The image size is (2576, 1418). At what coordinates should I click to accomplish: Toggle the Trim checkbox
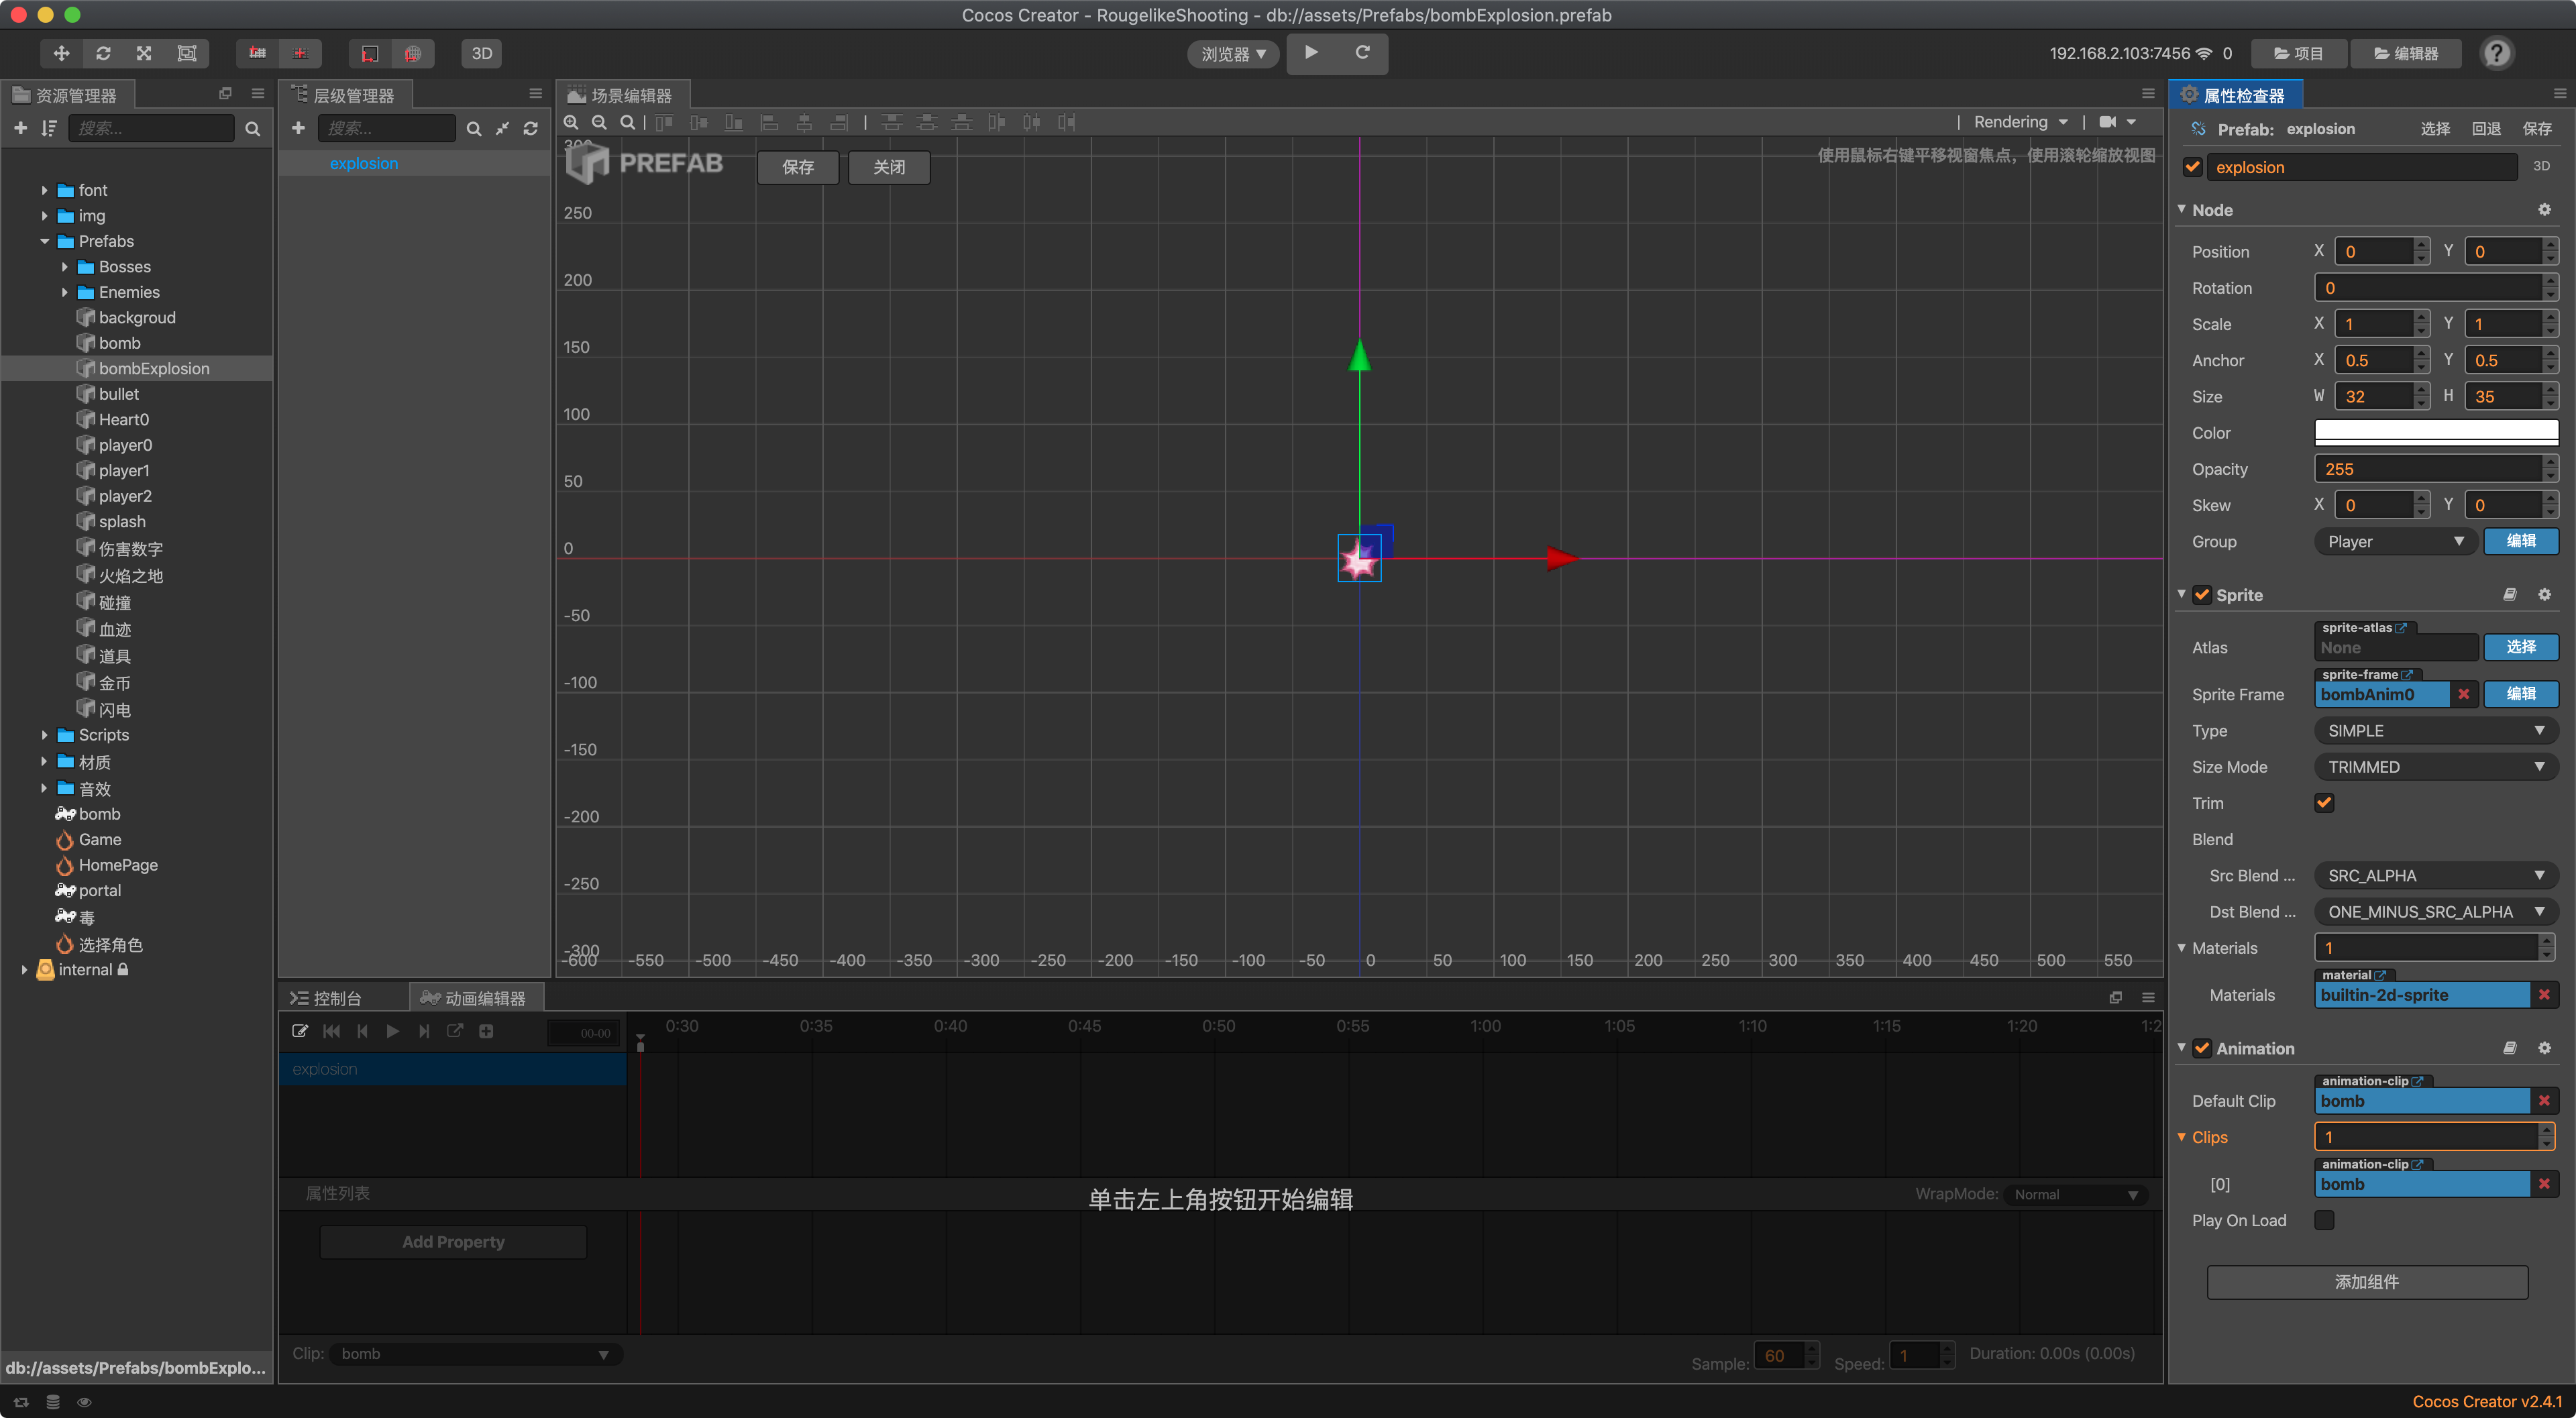2324,802
